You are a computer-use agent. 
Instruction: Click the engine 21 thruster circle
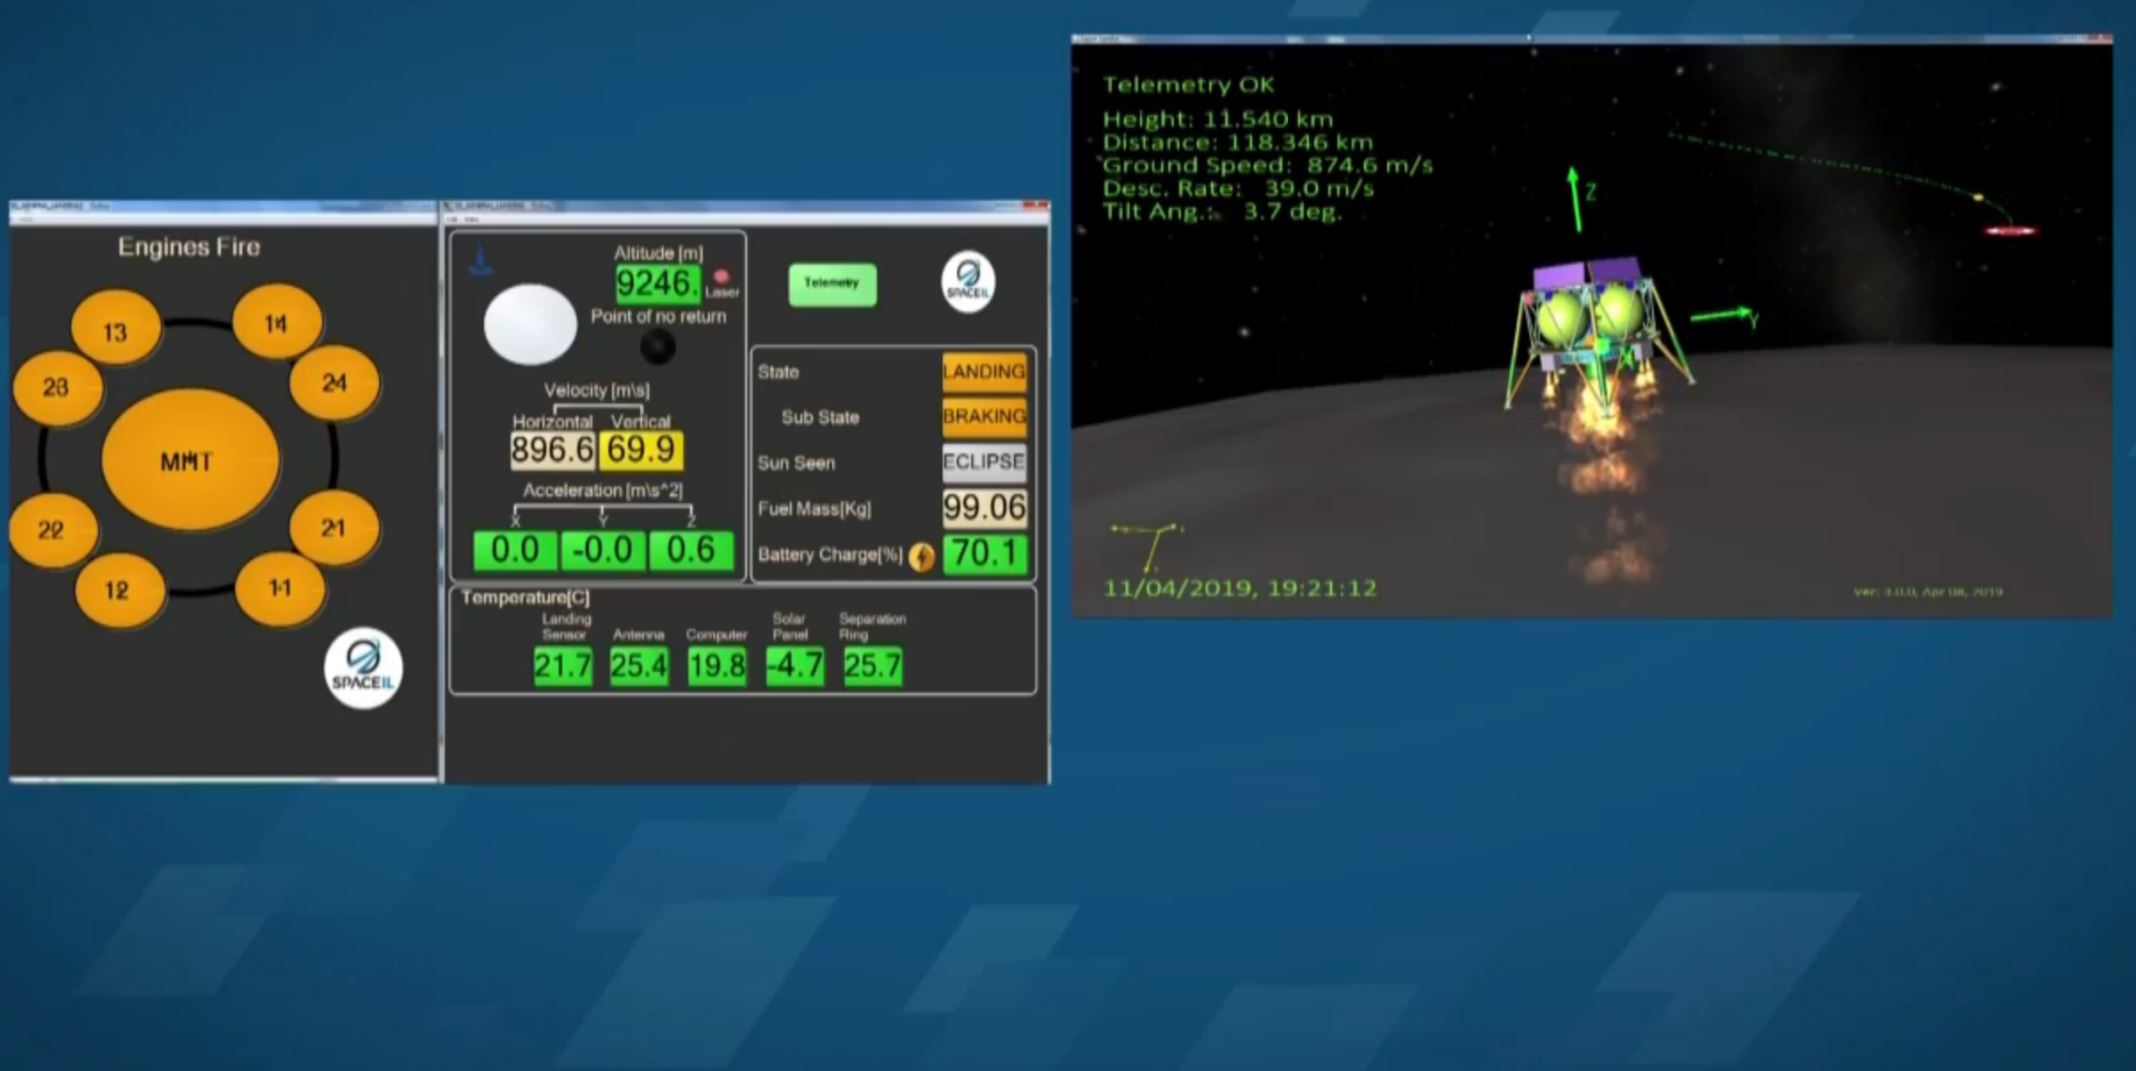[x=333, y=528]
